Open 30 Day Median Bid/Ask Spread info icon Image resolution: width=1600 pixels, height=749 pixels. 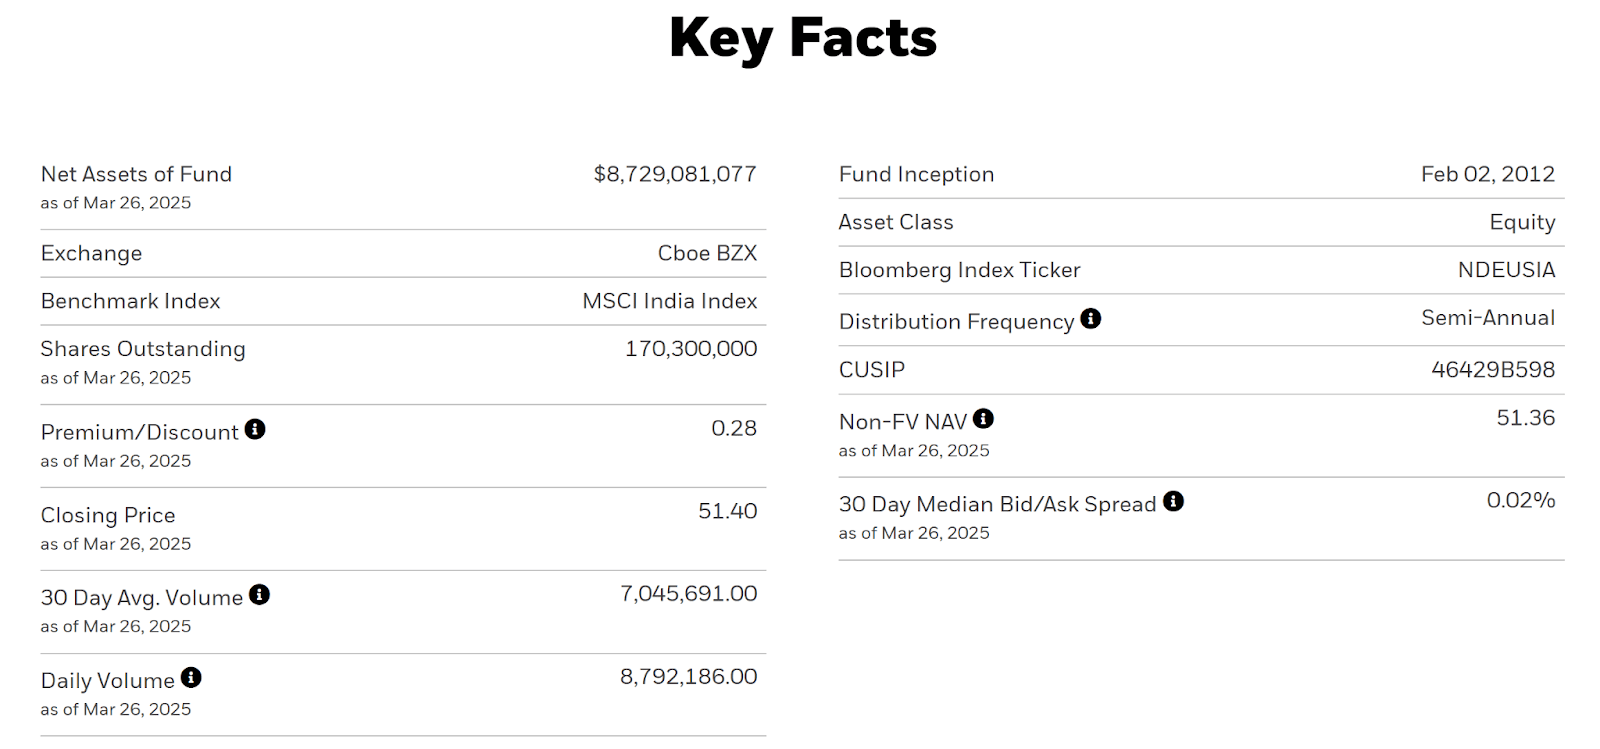(x=1173, y=502)
